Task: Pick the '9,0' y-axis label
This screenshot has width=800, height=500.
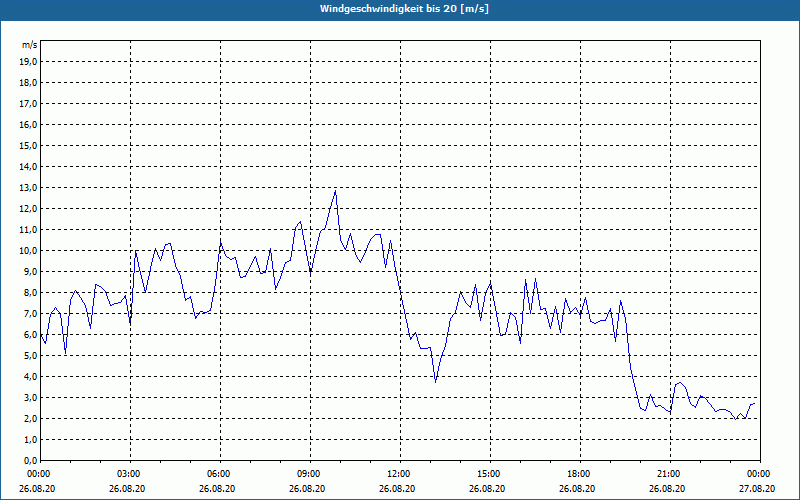Action: (x=30, y=271)
